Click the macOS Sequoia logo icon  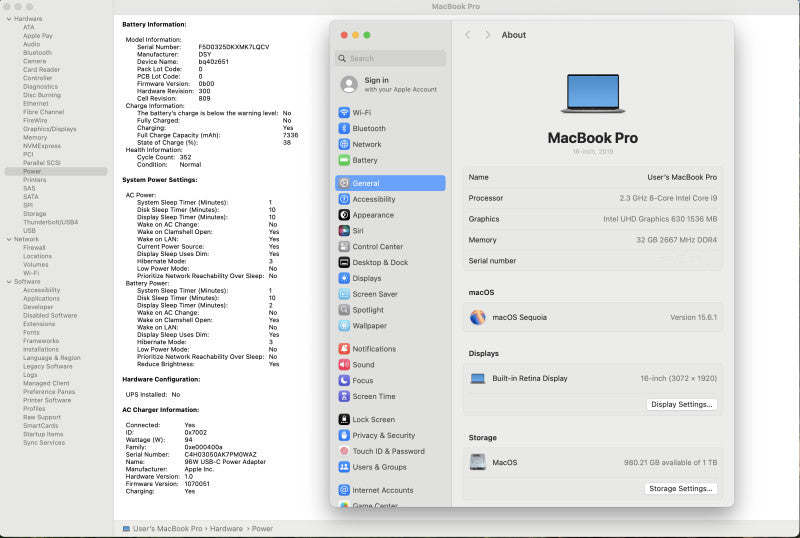tap(478, 317)
